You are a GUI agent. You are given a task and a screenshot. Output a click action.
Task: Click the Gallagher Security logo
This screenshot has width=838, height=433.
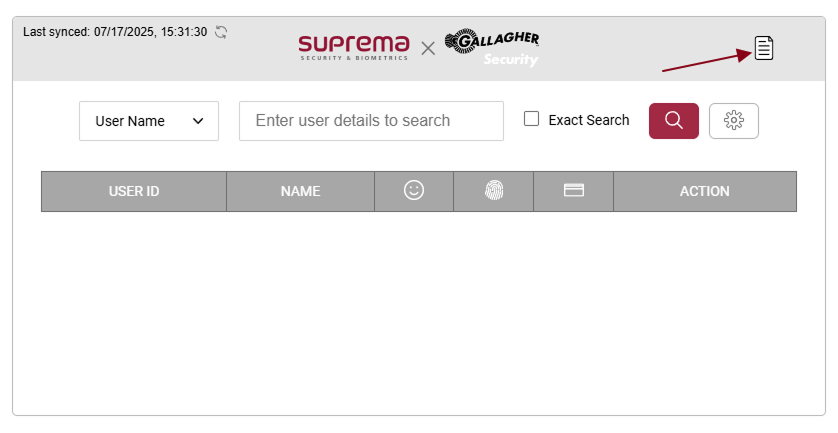tap(493, 47)
